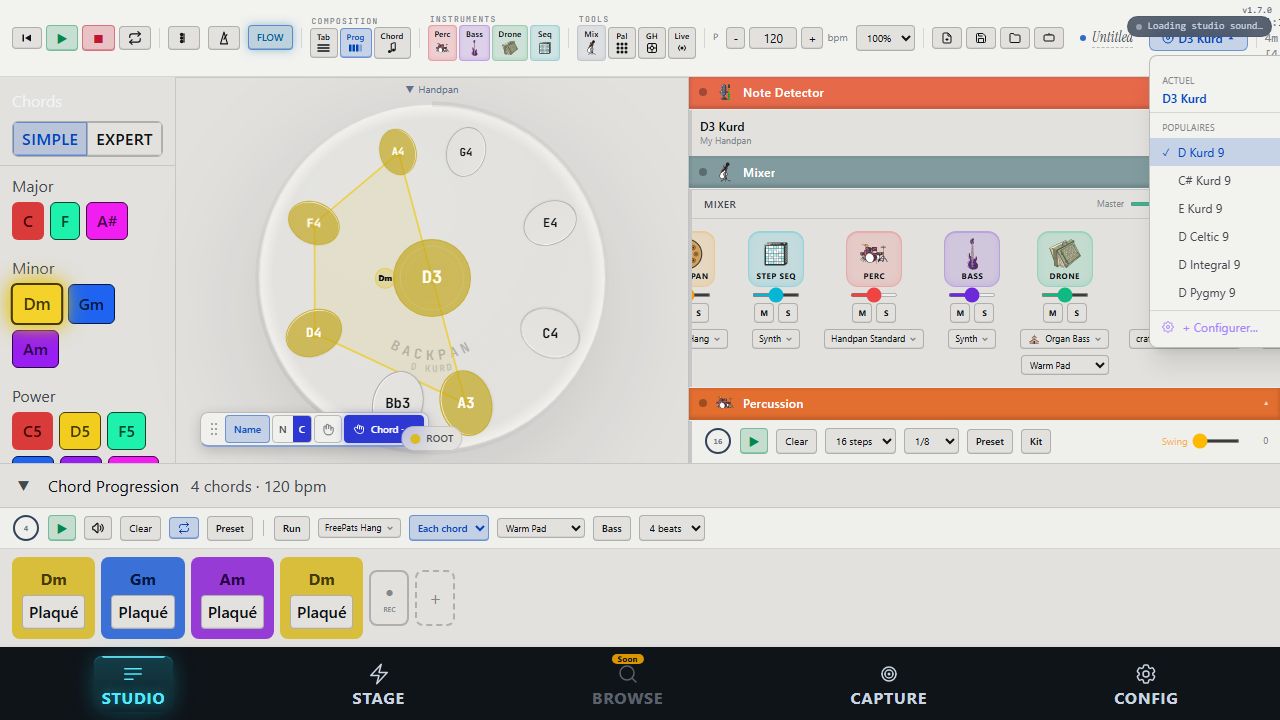Viewport: 1280px width, 720px height.
Task: Stop playback with the red stop button
Action: 98,38
